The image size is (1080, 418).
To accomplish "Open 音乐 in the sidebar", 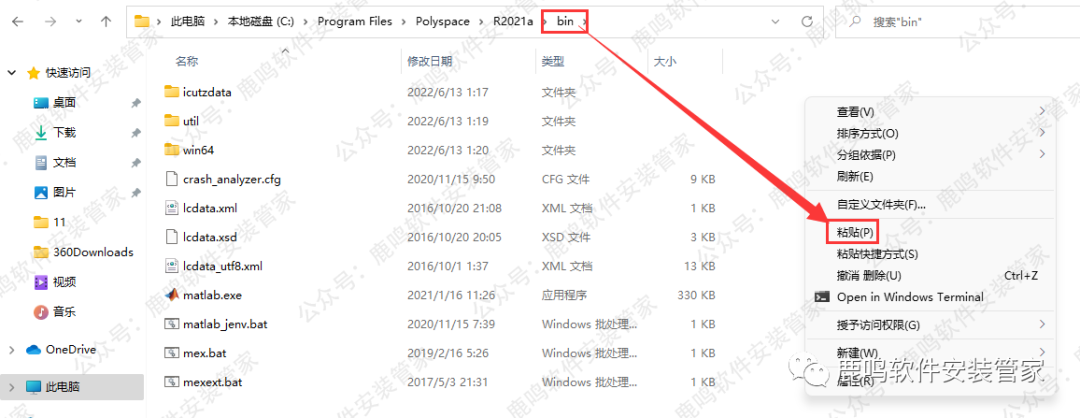I will (x=64, y=312).
